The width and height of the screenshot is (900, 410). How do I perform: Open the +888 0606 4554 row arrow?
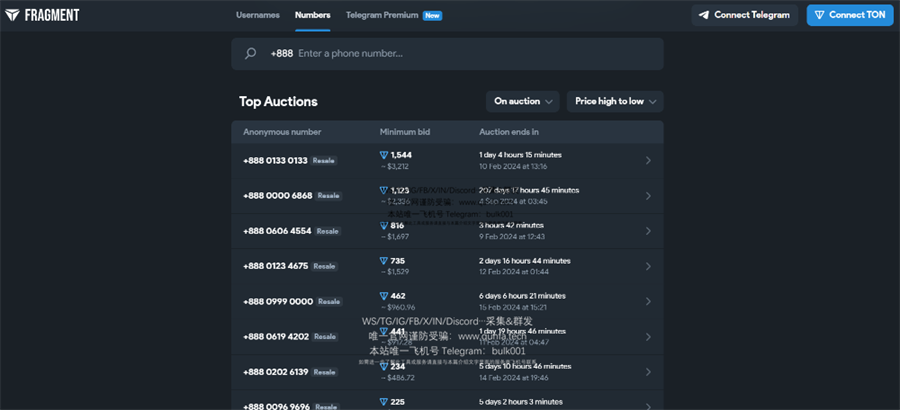648,231
